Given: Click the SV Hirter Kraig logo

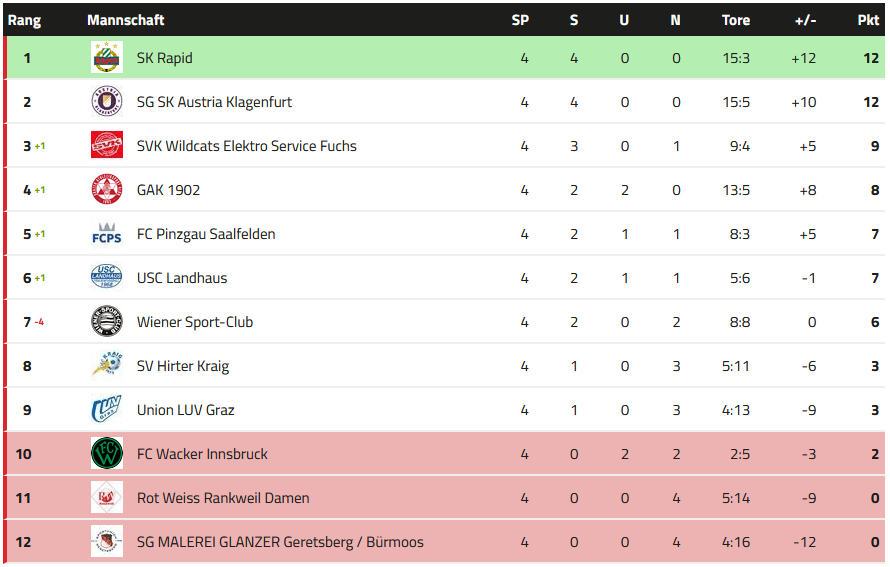Looking at the screenshot, I should pos(107,366).
